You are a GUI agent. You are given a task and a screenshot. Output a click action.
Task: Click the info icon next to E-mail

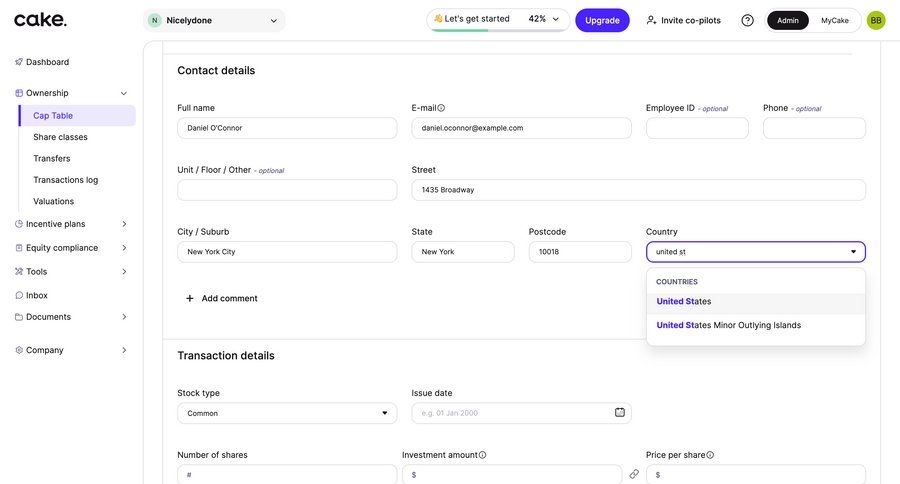tap(441, 108)
